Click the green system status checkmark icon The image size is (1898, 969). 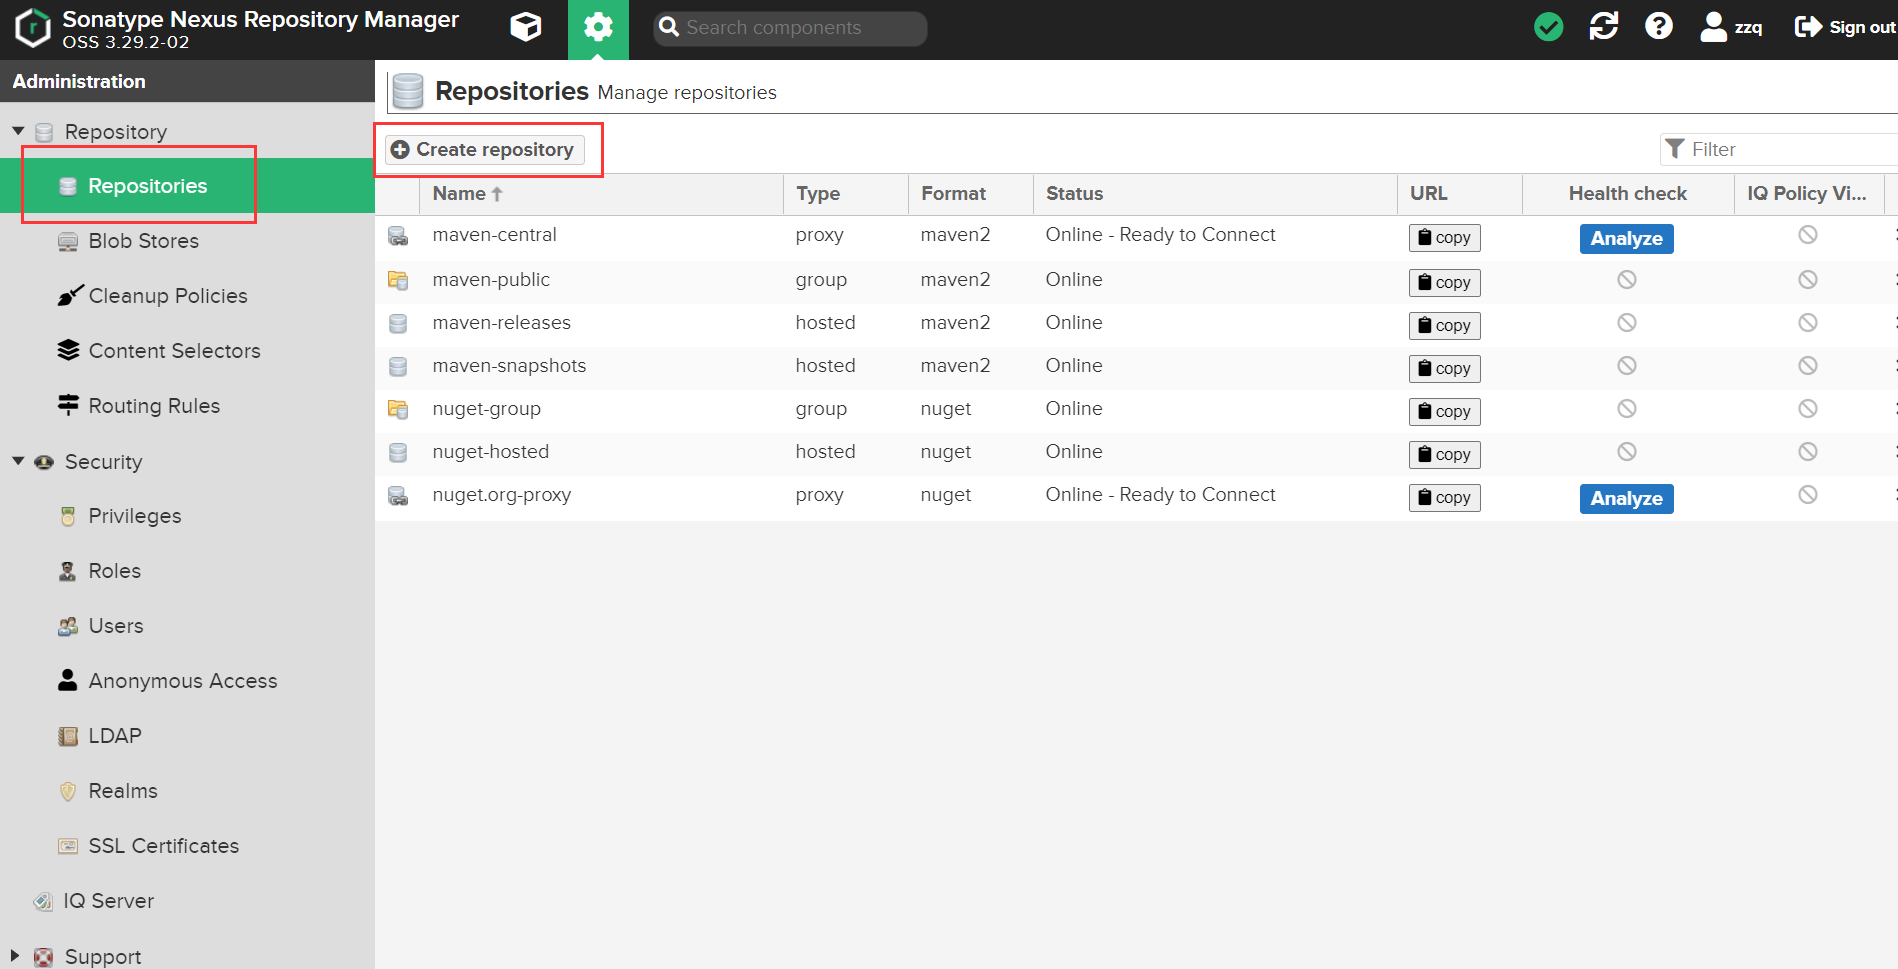click(x=1548, y=27)
